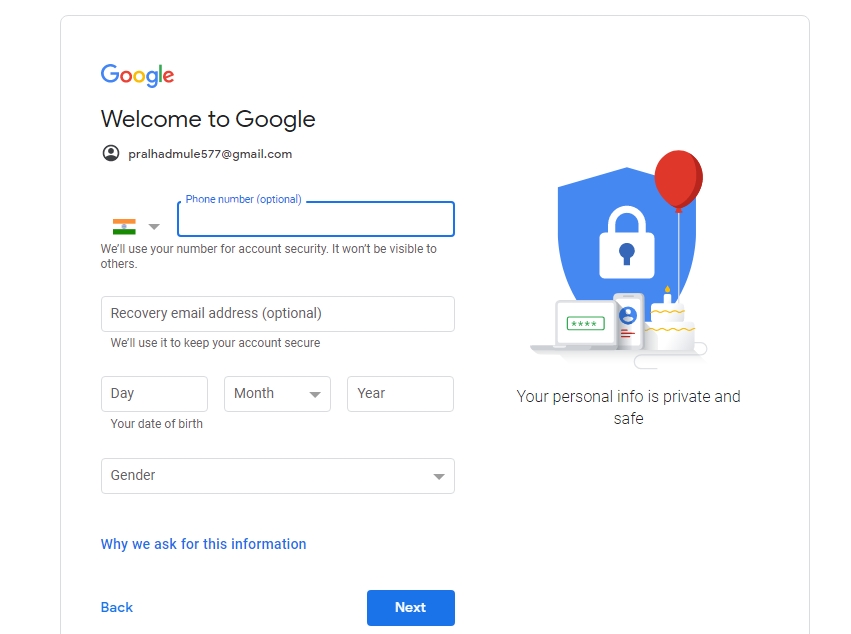Screen dimensions: 851x634
Task: Click into the Year field
Action: pyautogui.click(x=400, y=394)
